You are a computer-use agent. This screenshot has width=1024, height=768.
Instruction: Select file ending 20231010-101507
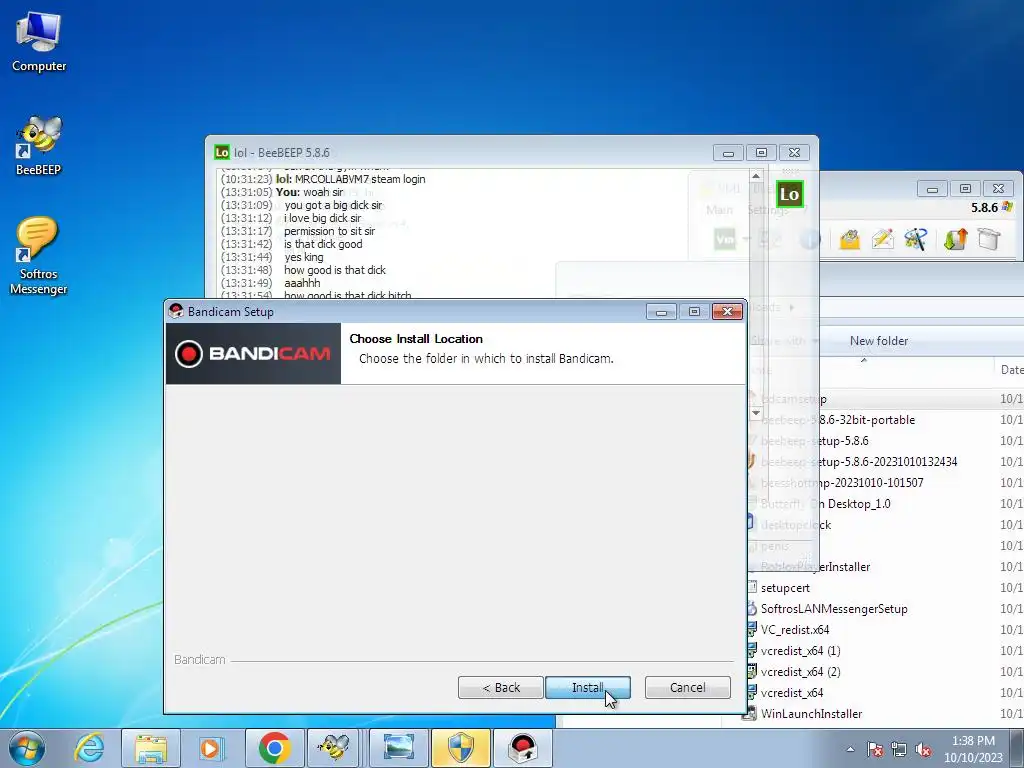(841, 483)
